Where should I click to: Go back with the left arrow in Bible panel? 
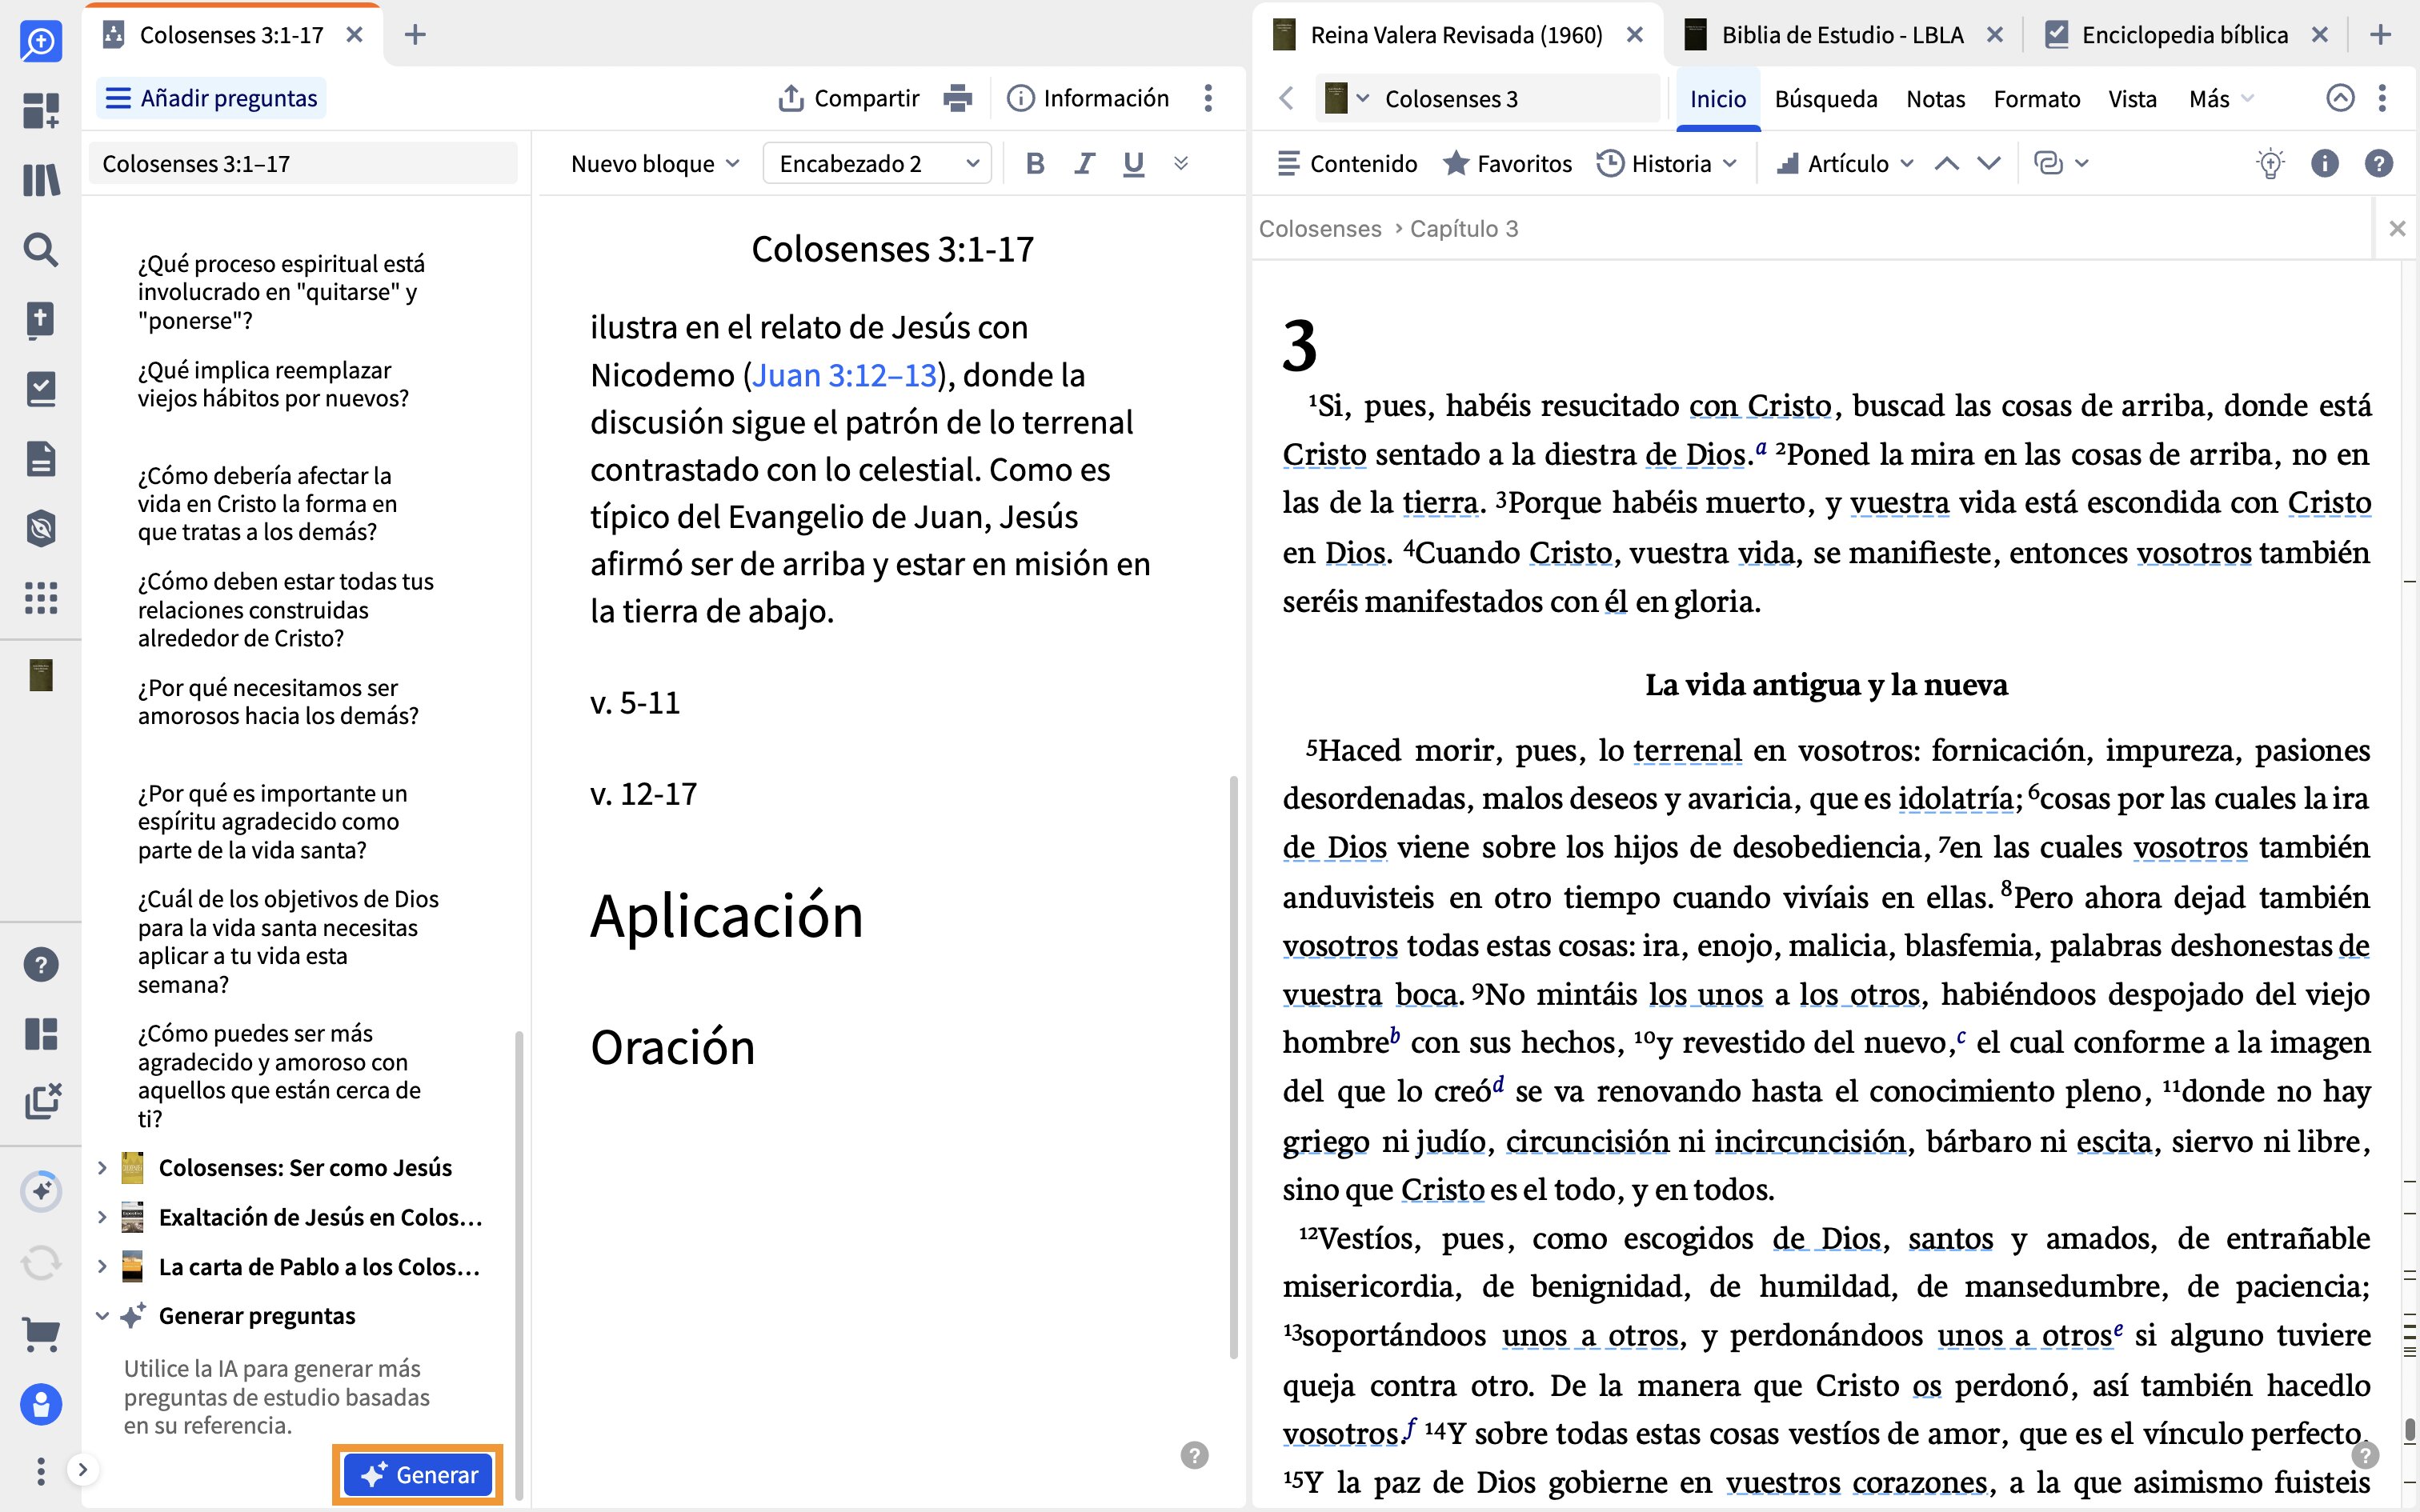(x=1286, y=98)
